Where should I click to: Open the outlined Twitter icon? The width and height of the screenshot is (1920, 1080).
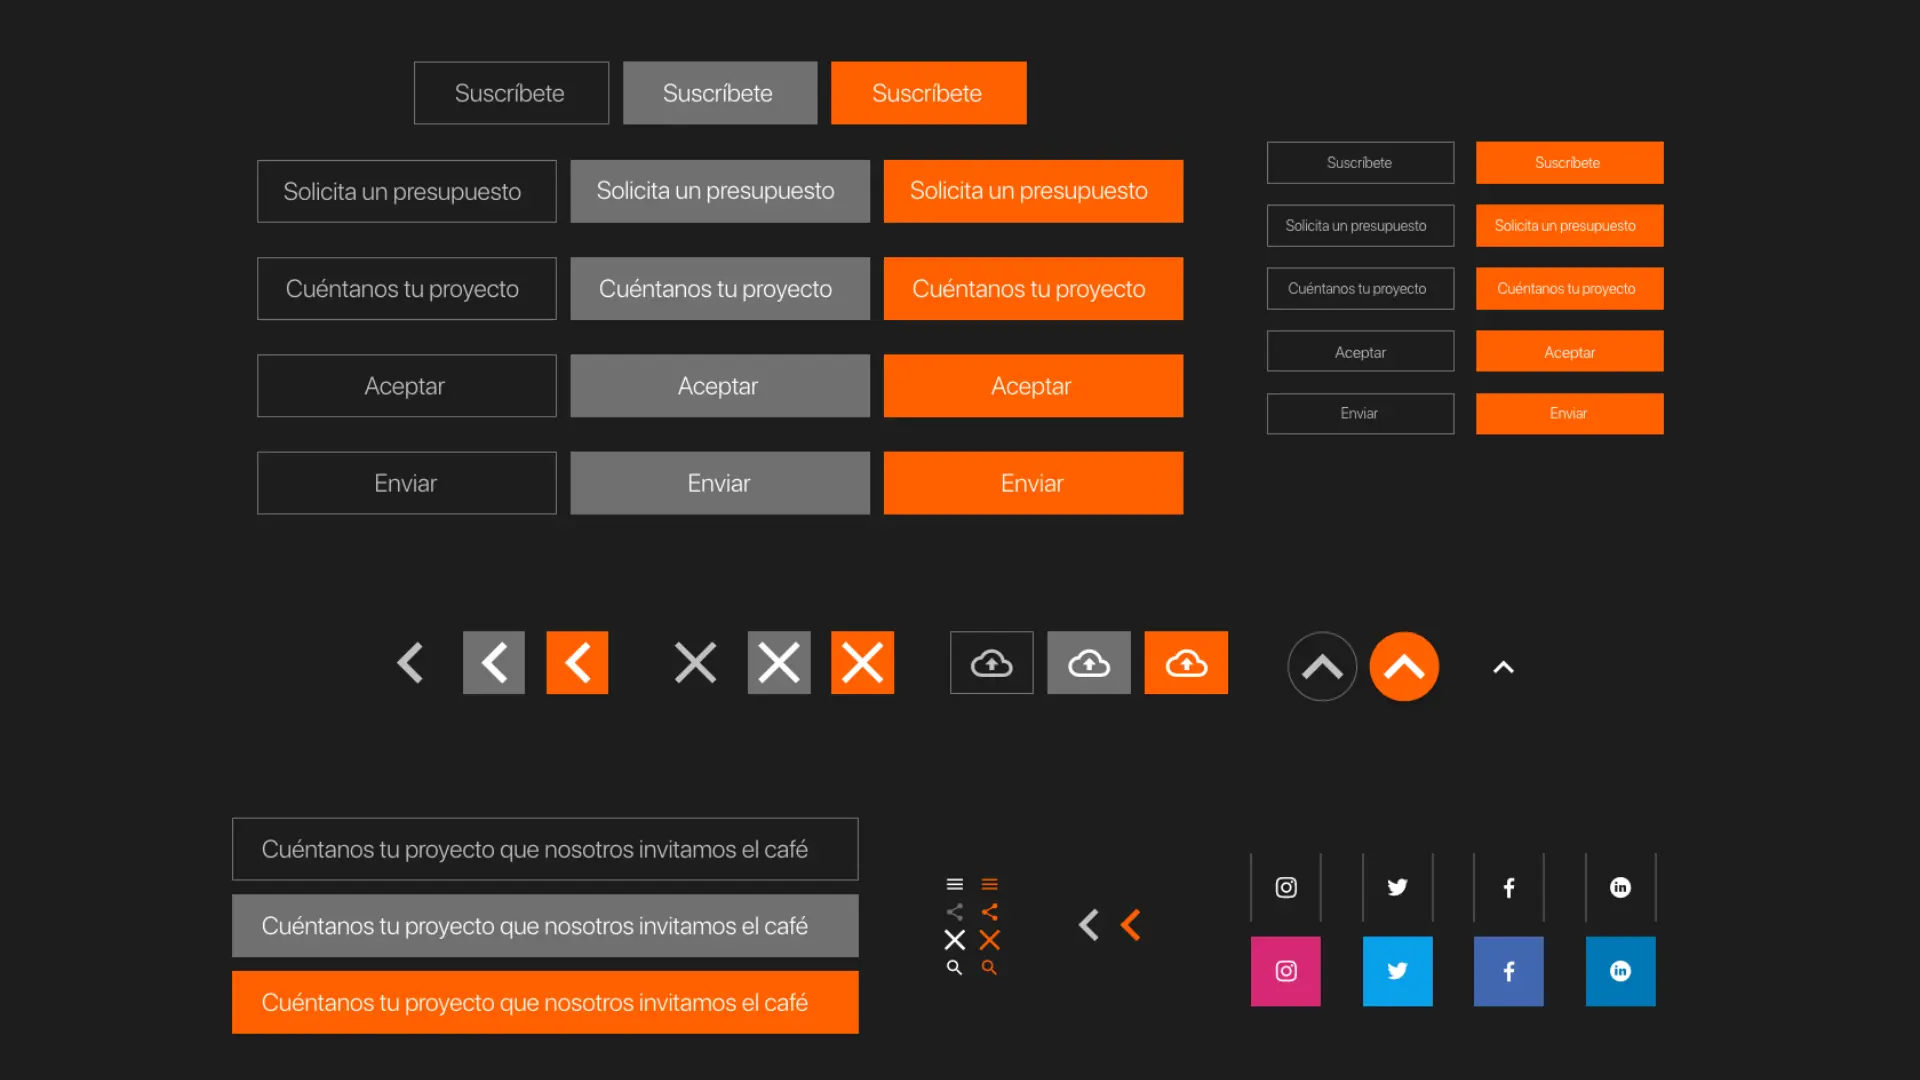1397,887
